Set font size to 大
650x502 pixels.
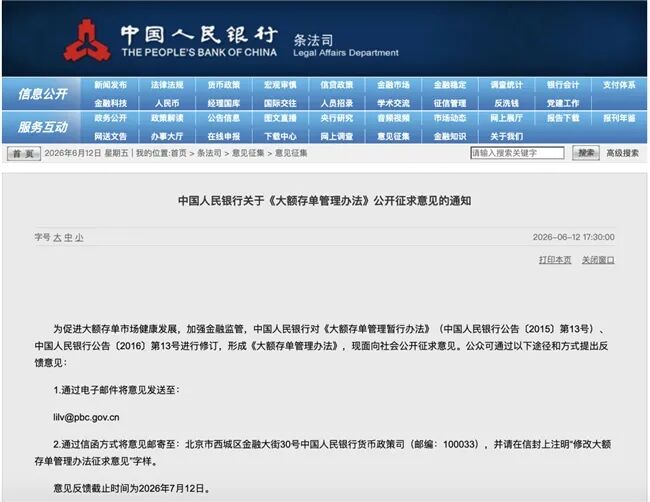tap(57, 238)
